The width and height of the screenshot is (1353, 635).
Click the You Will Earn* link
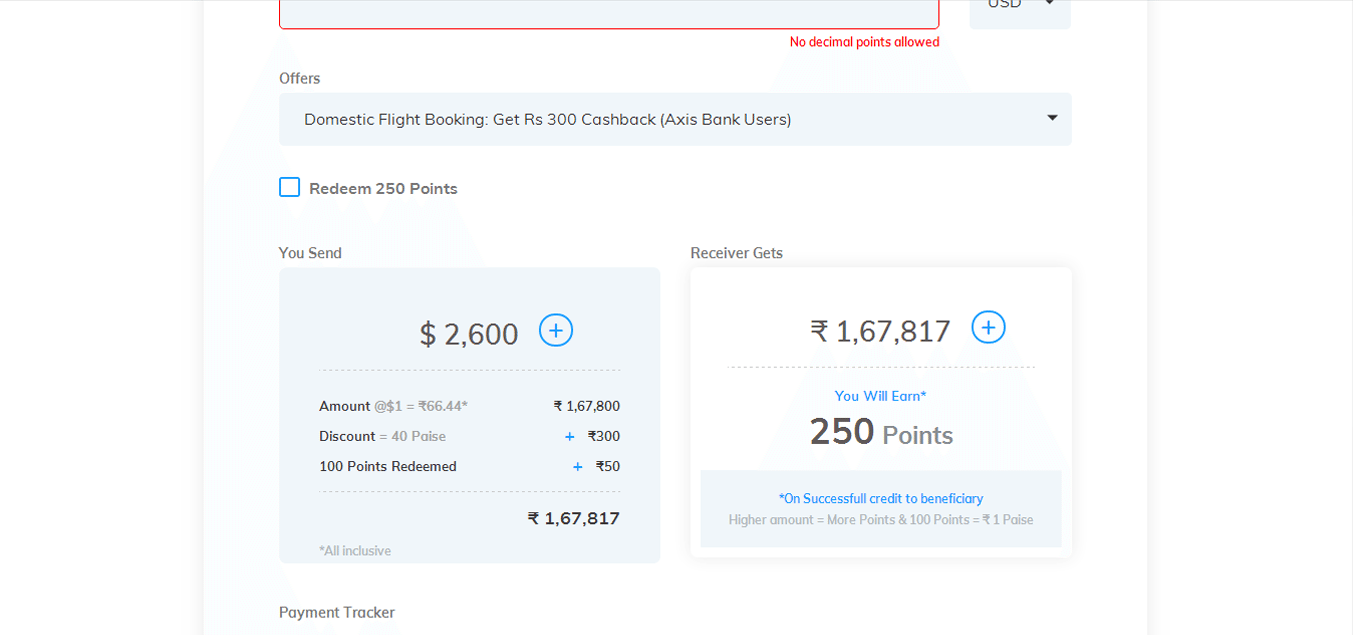(x=881, y=396)
